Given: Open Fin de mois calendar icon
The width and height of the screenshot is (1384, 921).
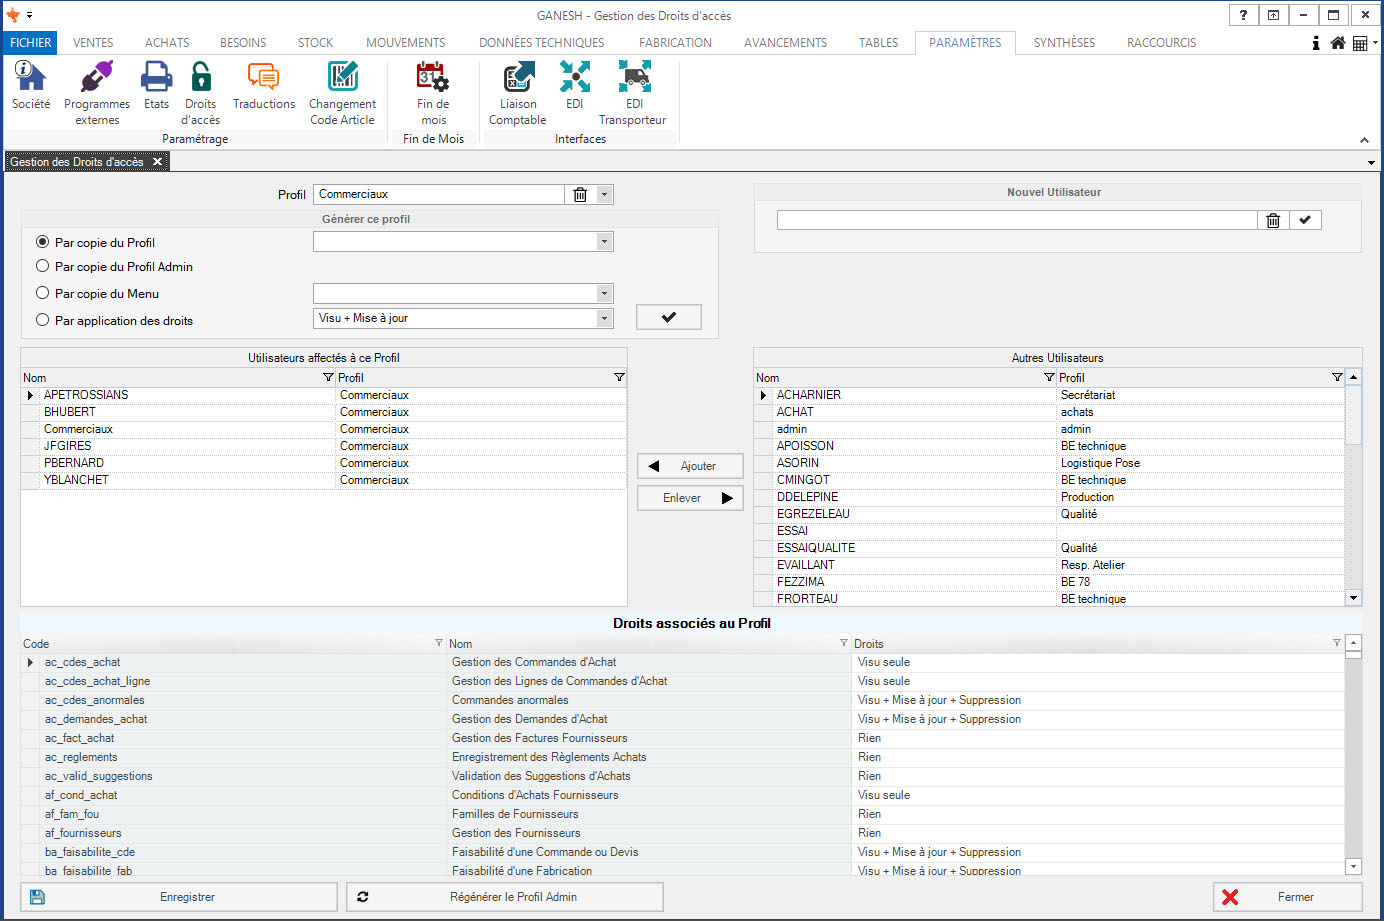Looking at the screenshot, I should (433, 78).
